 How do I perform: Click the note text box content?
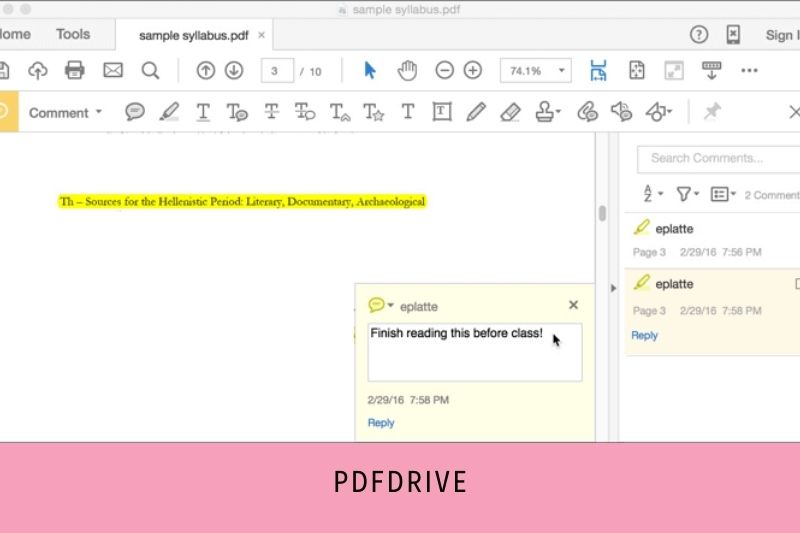pos(474,352)
